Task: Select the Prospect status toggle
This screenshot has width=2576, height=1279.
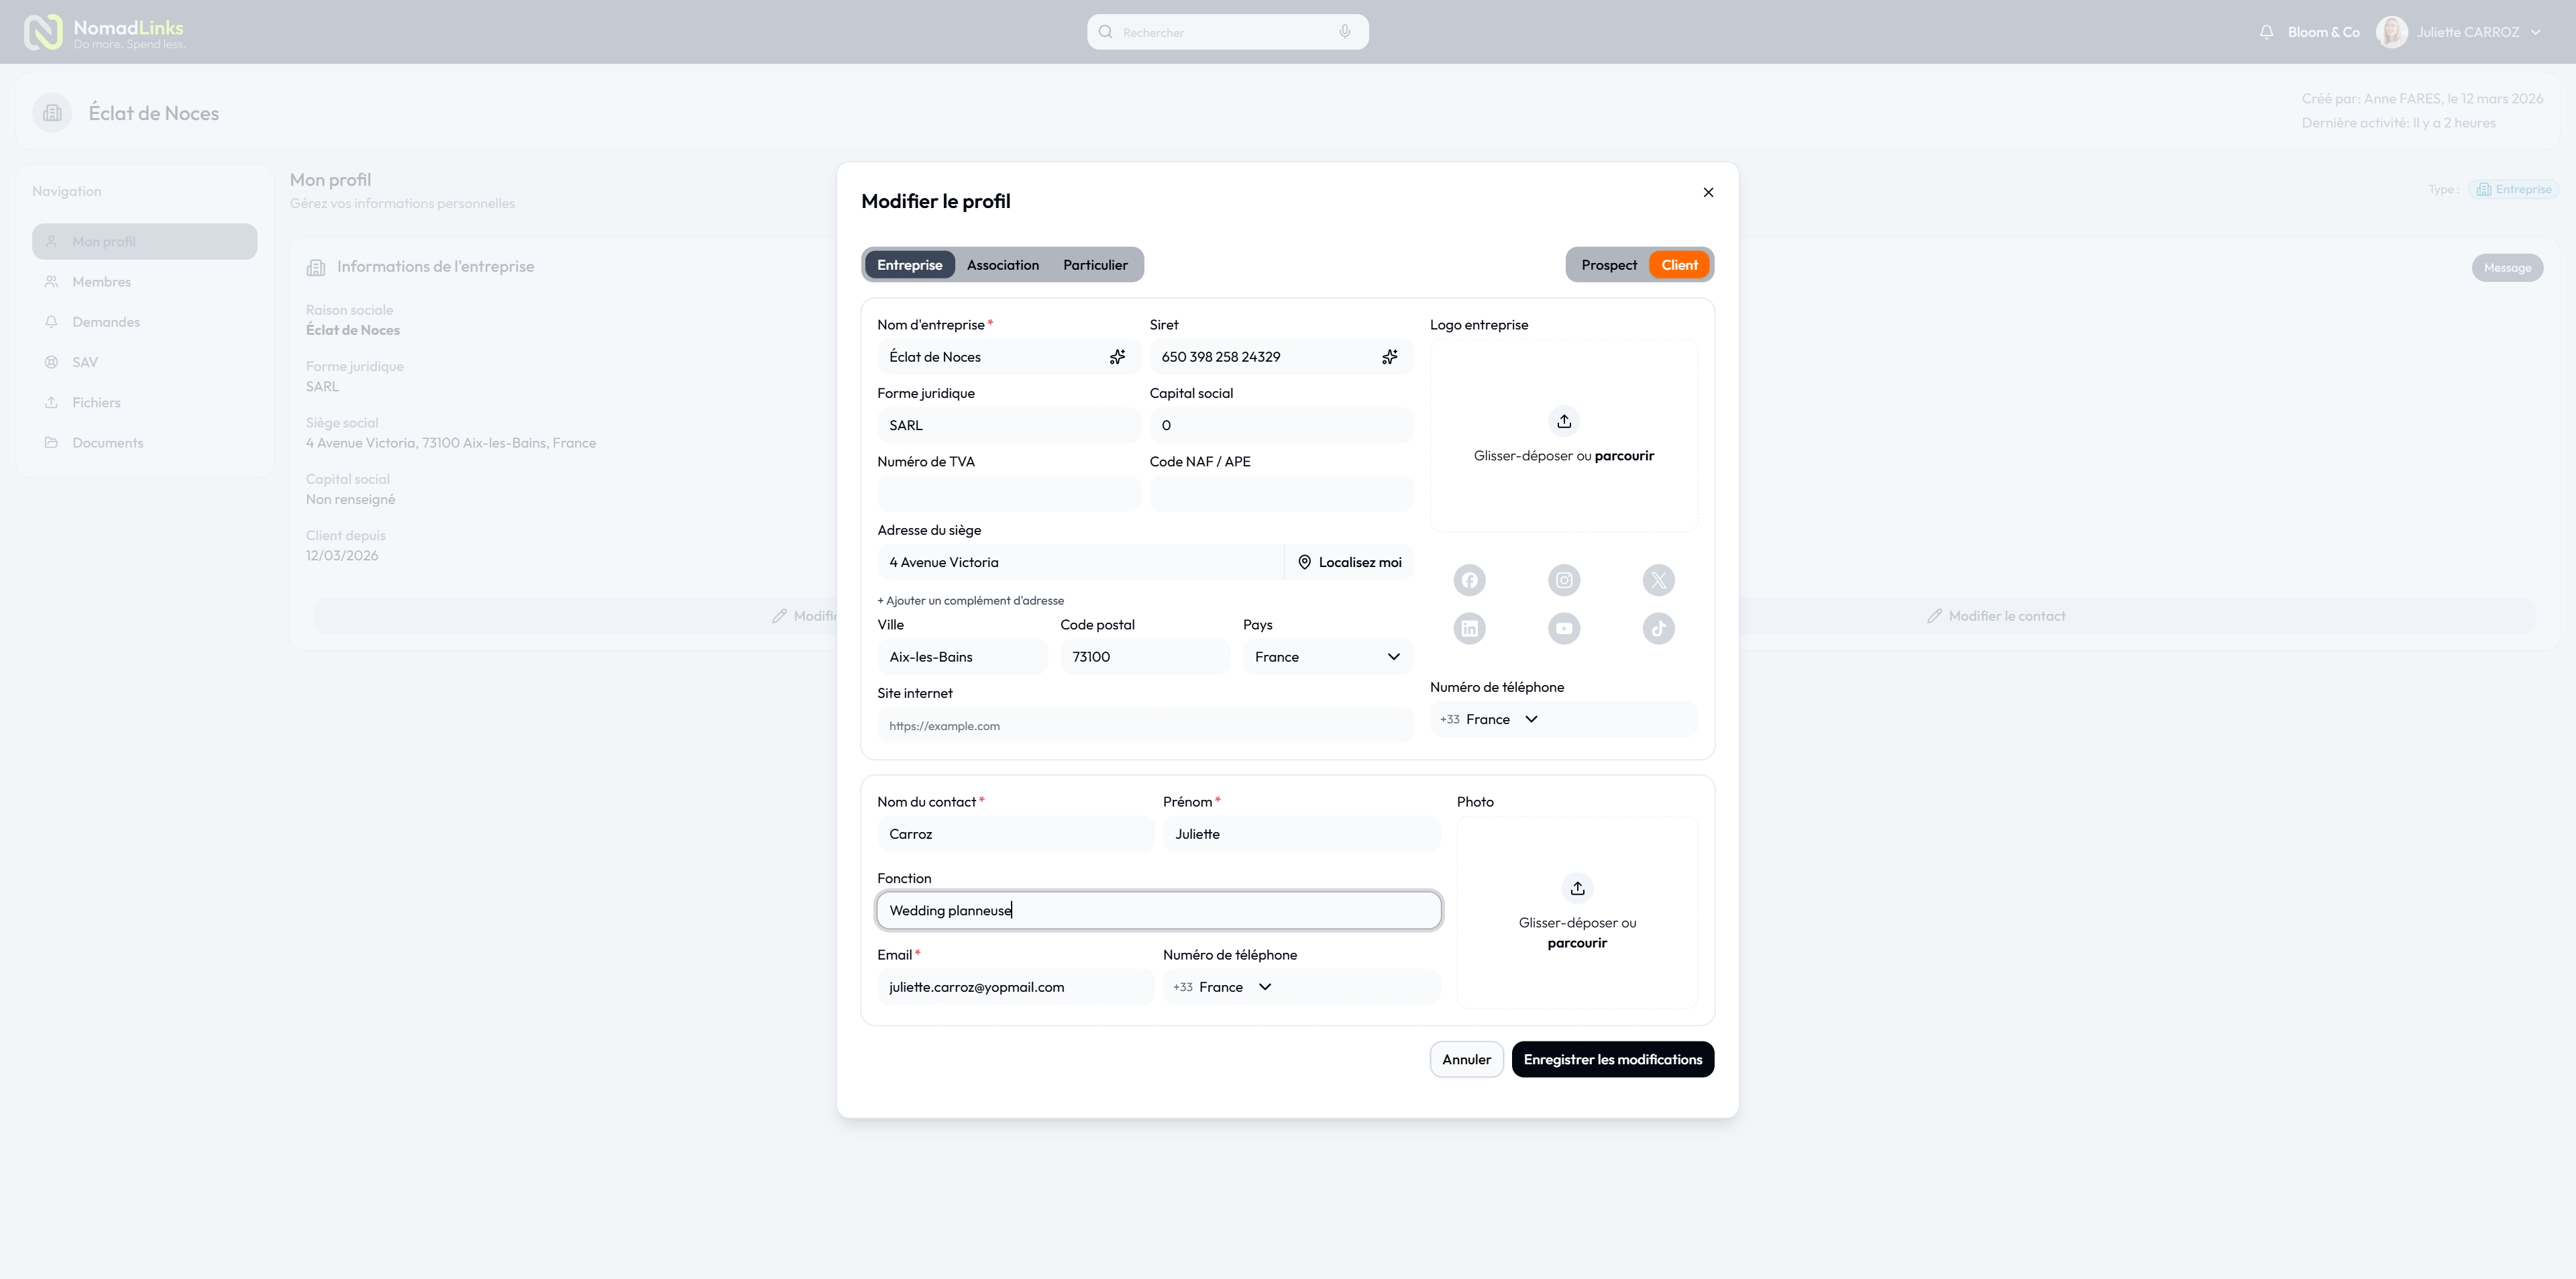Action: (x=1608, y=265)
